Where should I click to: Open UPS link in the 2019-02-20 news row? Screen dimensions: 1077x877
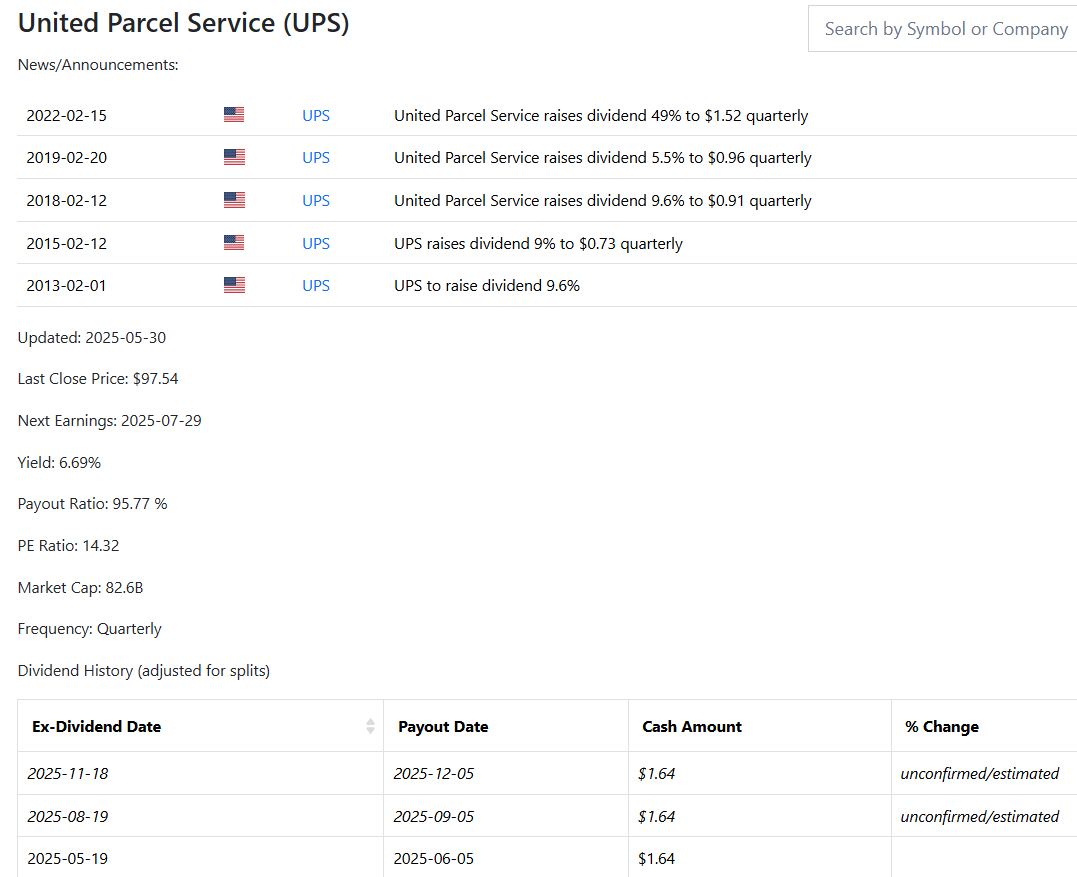point(316,157)
